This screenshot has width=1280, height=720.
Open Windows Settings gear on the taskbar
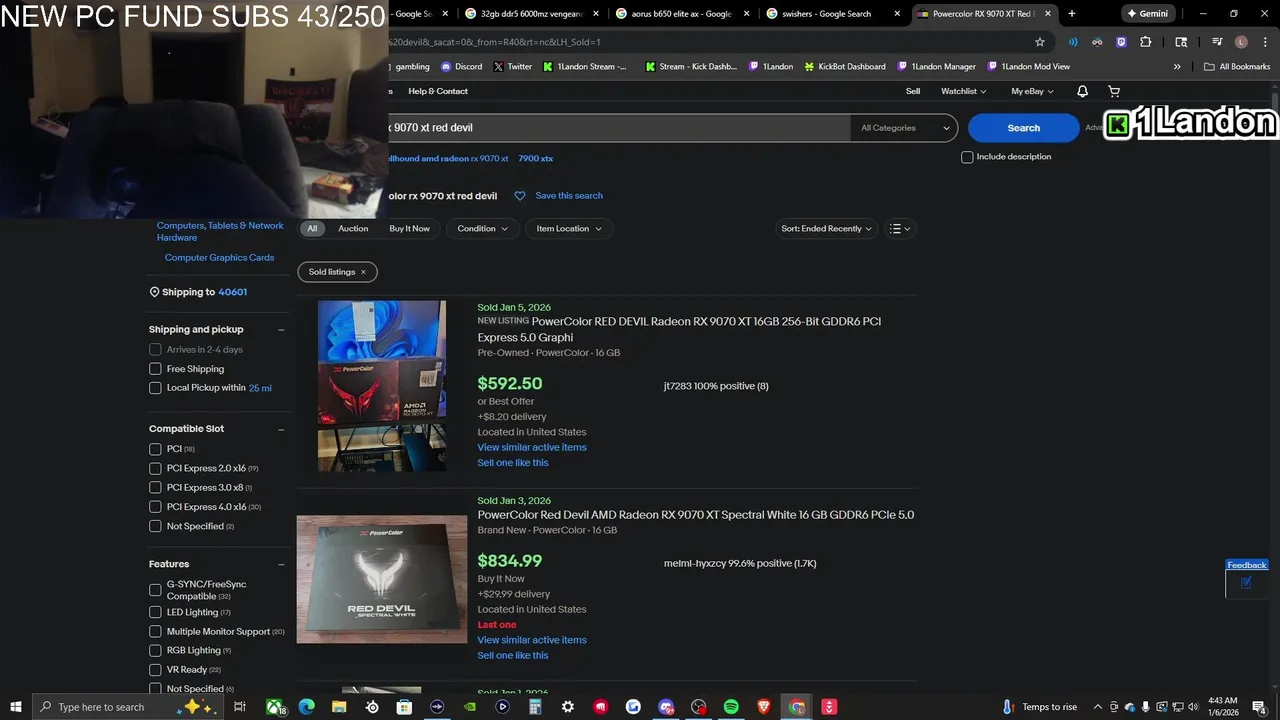click(568, 707)
